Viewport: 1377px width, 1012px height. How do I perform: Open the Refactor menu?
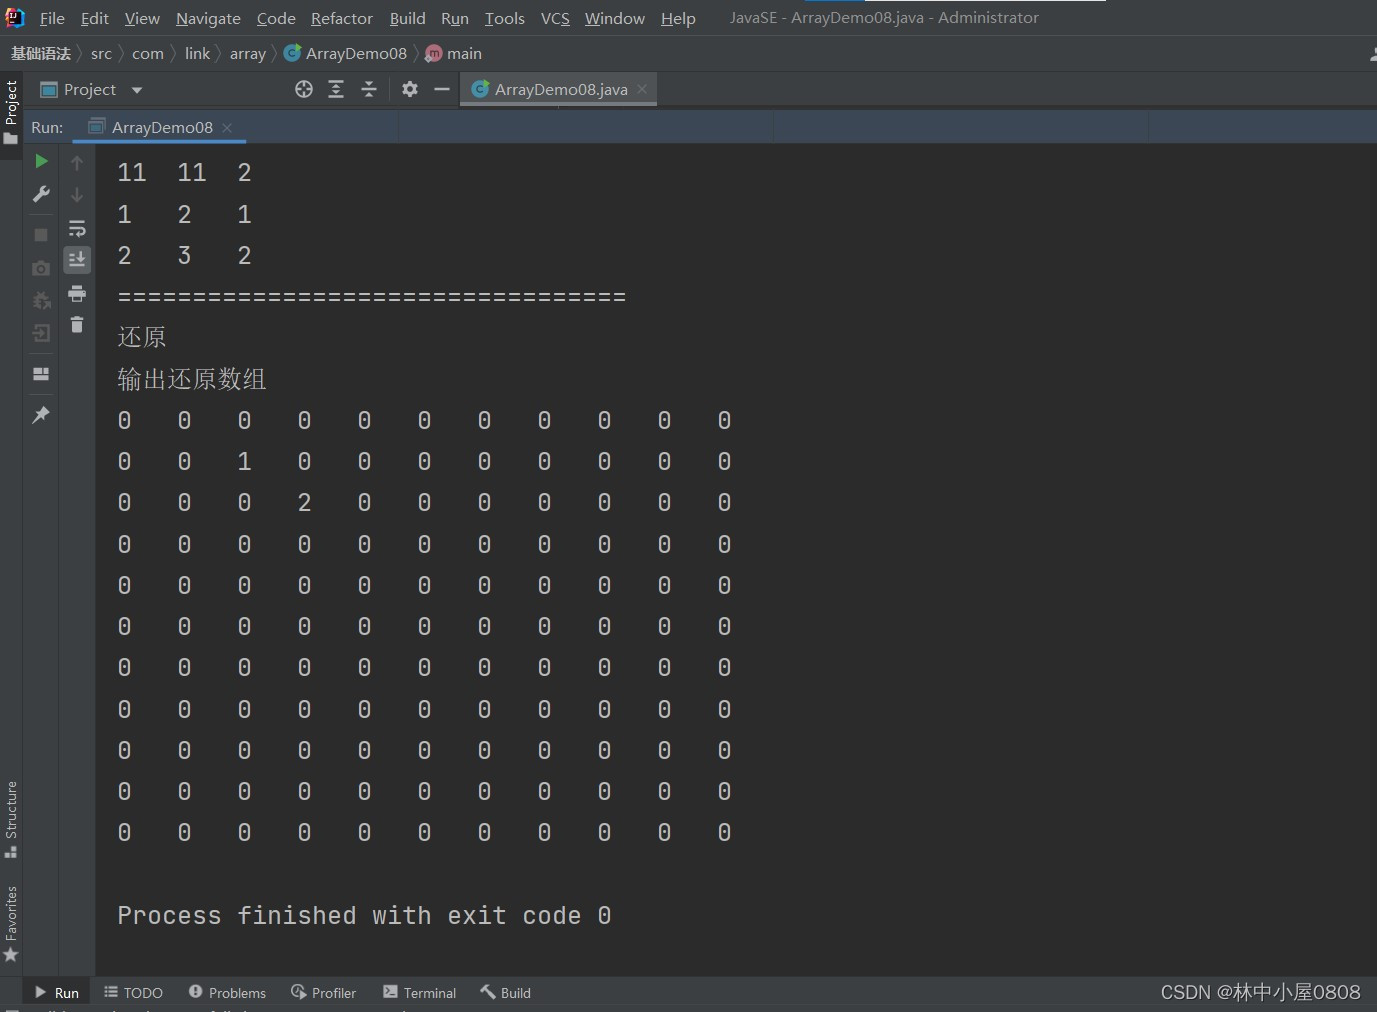tap(342, 18)
